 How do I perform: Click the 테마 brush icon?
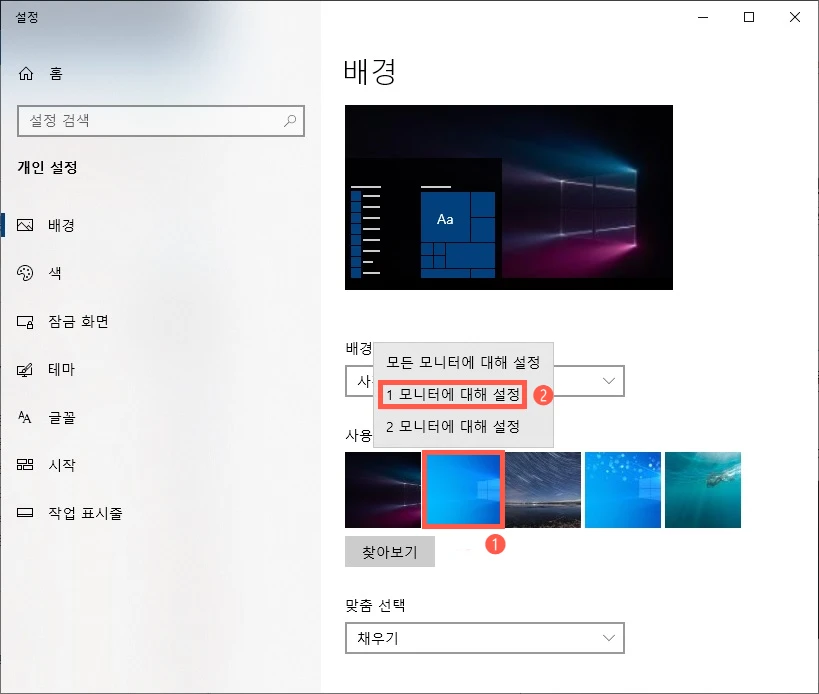(x=25, y=370)
